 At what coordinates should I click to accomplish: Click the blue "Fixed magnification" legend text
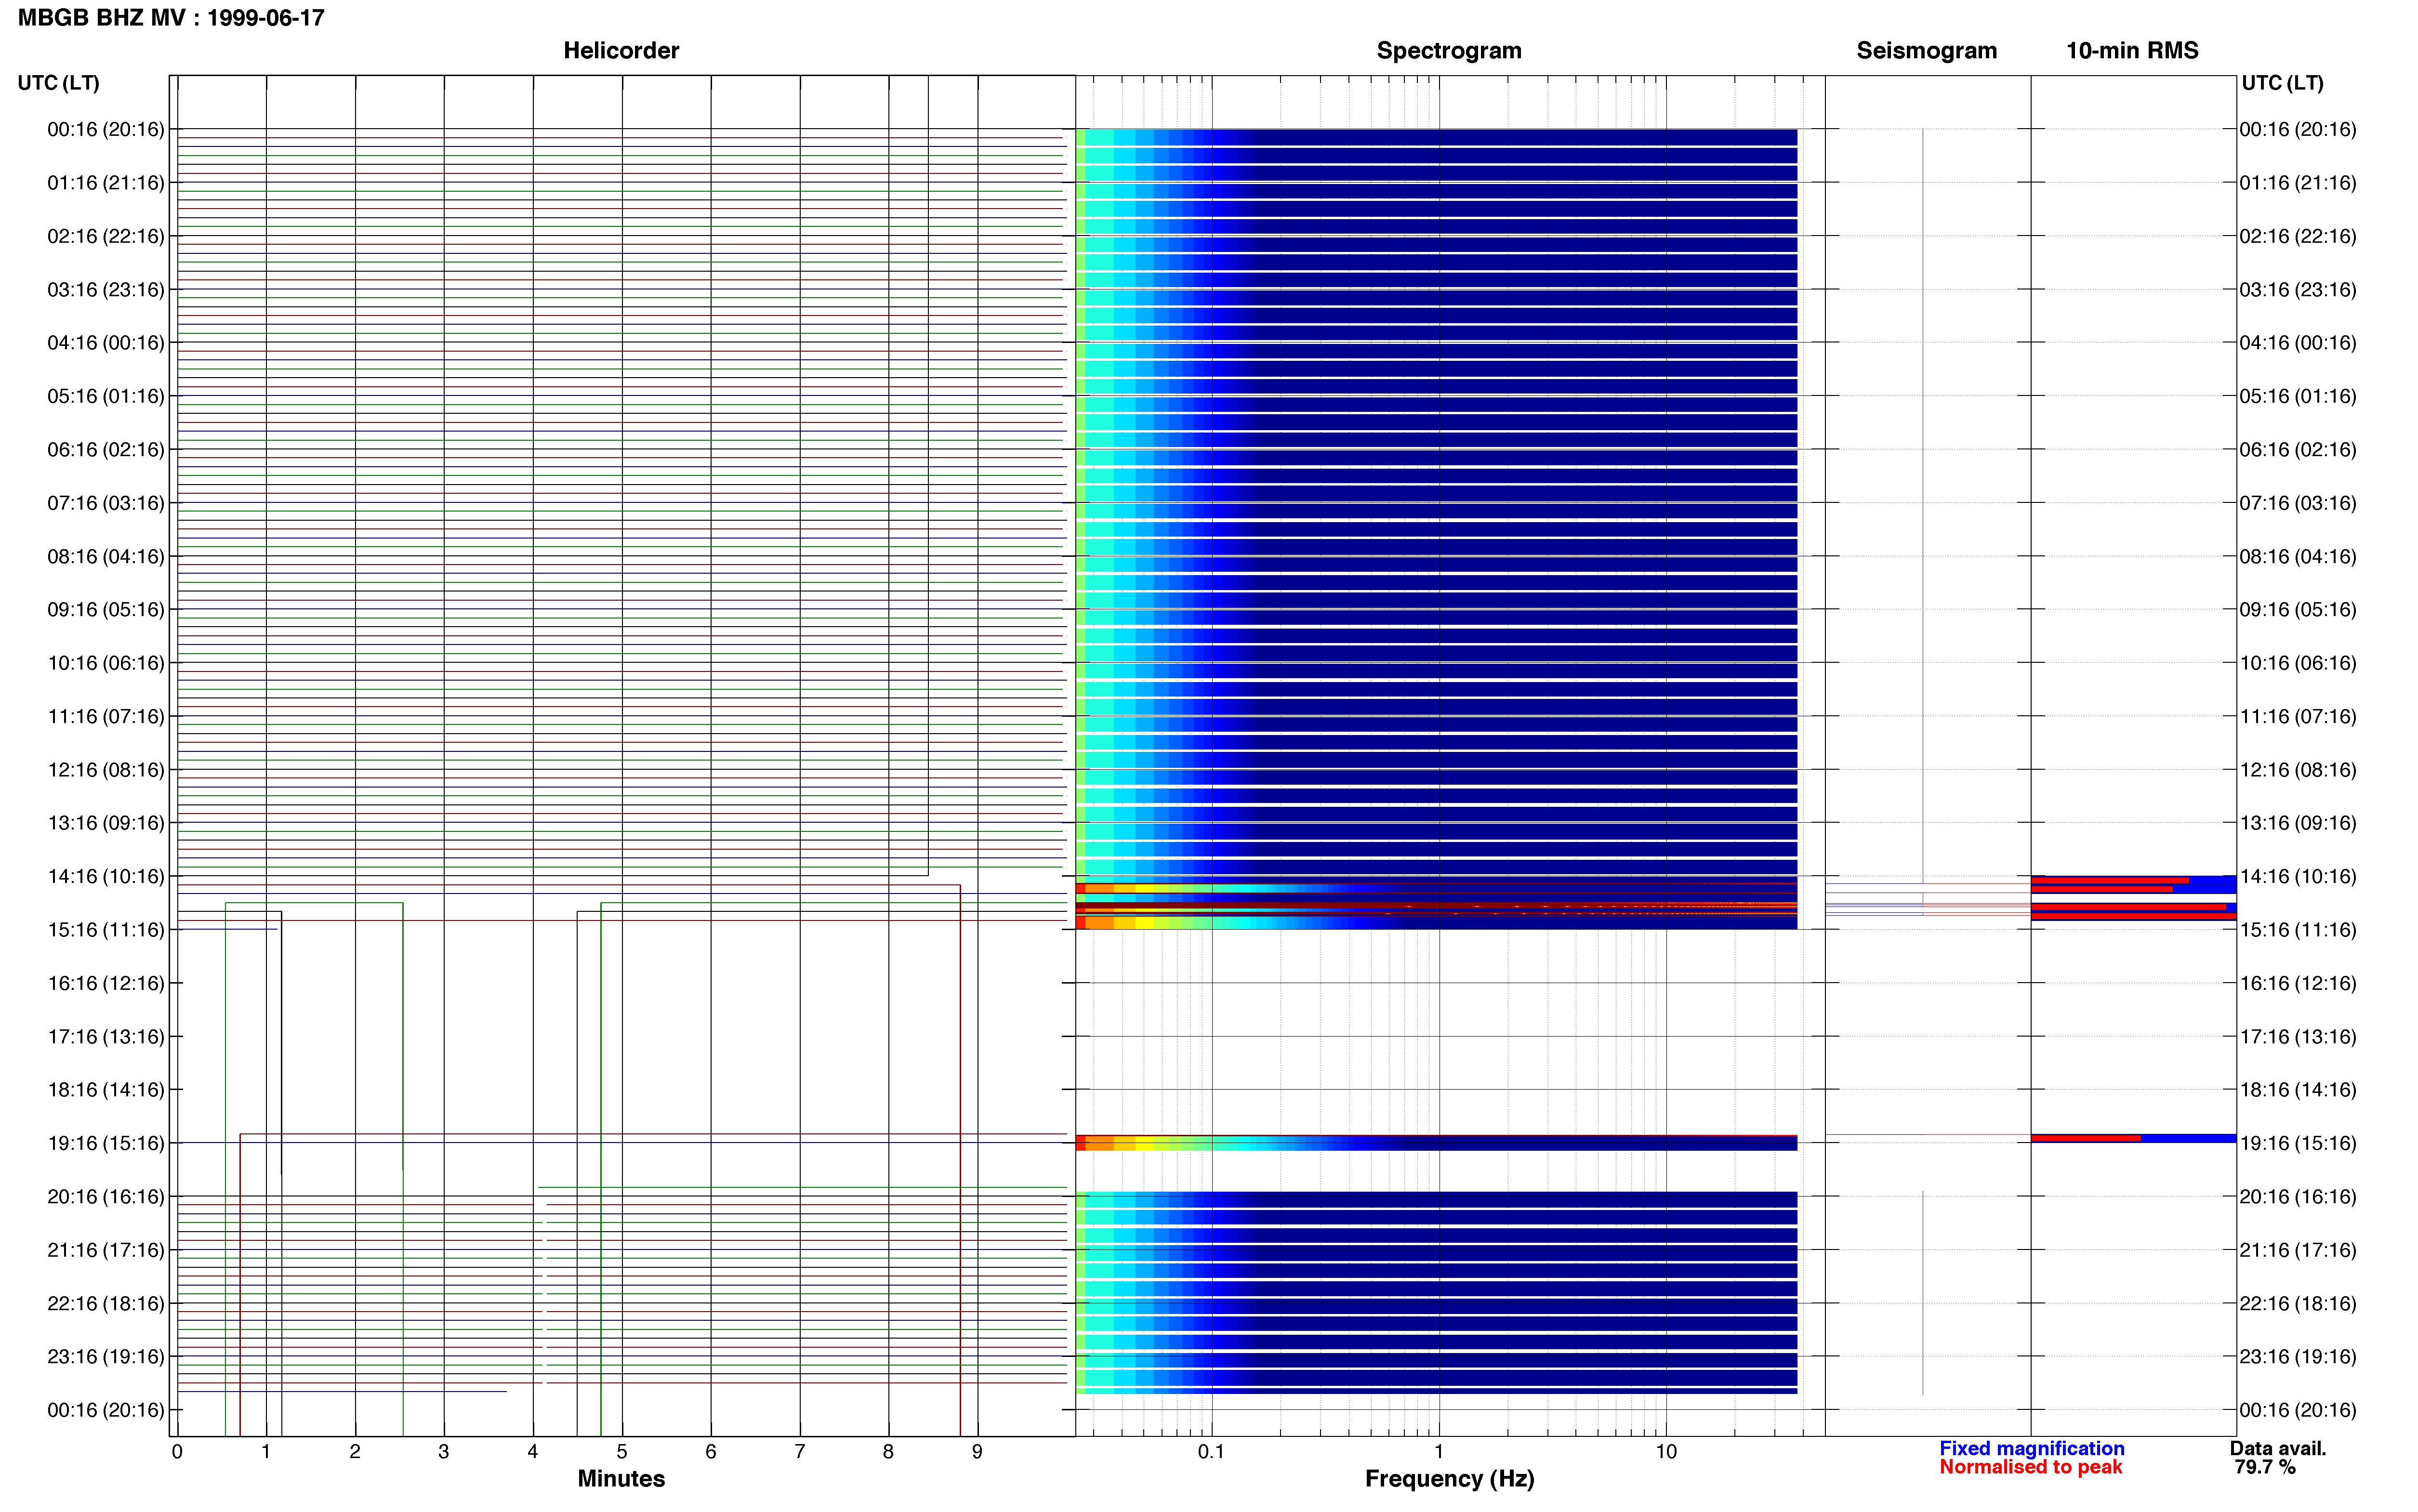click(x=2031, y=1448)
